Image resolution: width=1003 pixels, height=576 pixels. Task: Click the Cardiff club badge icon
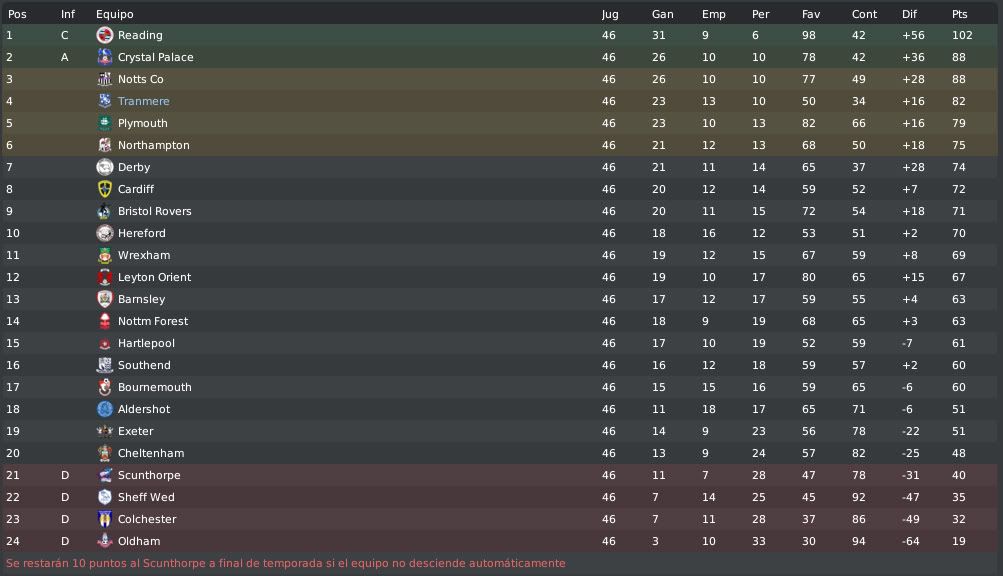[104, 189]
